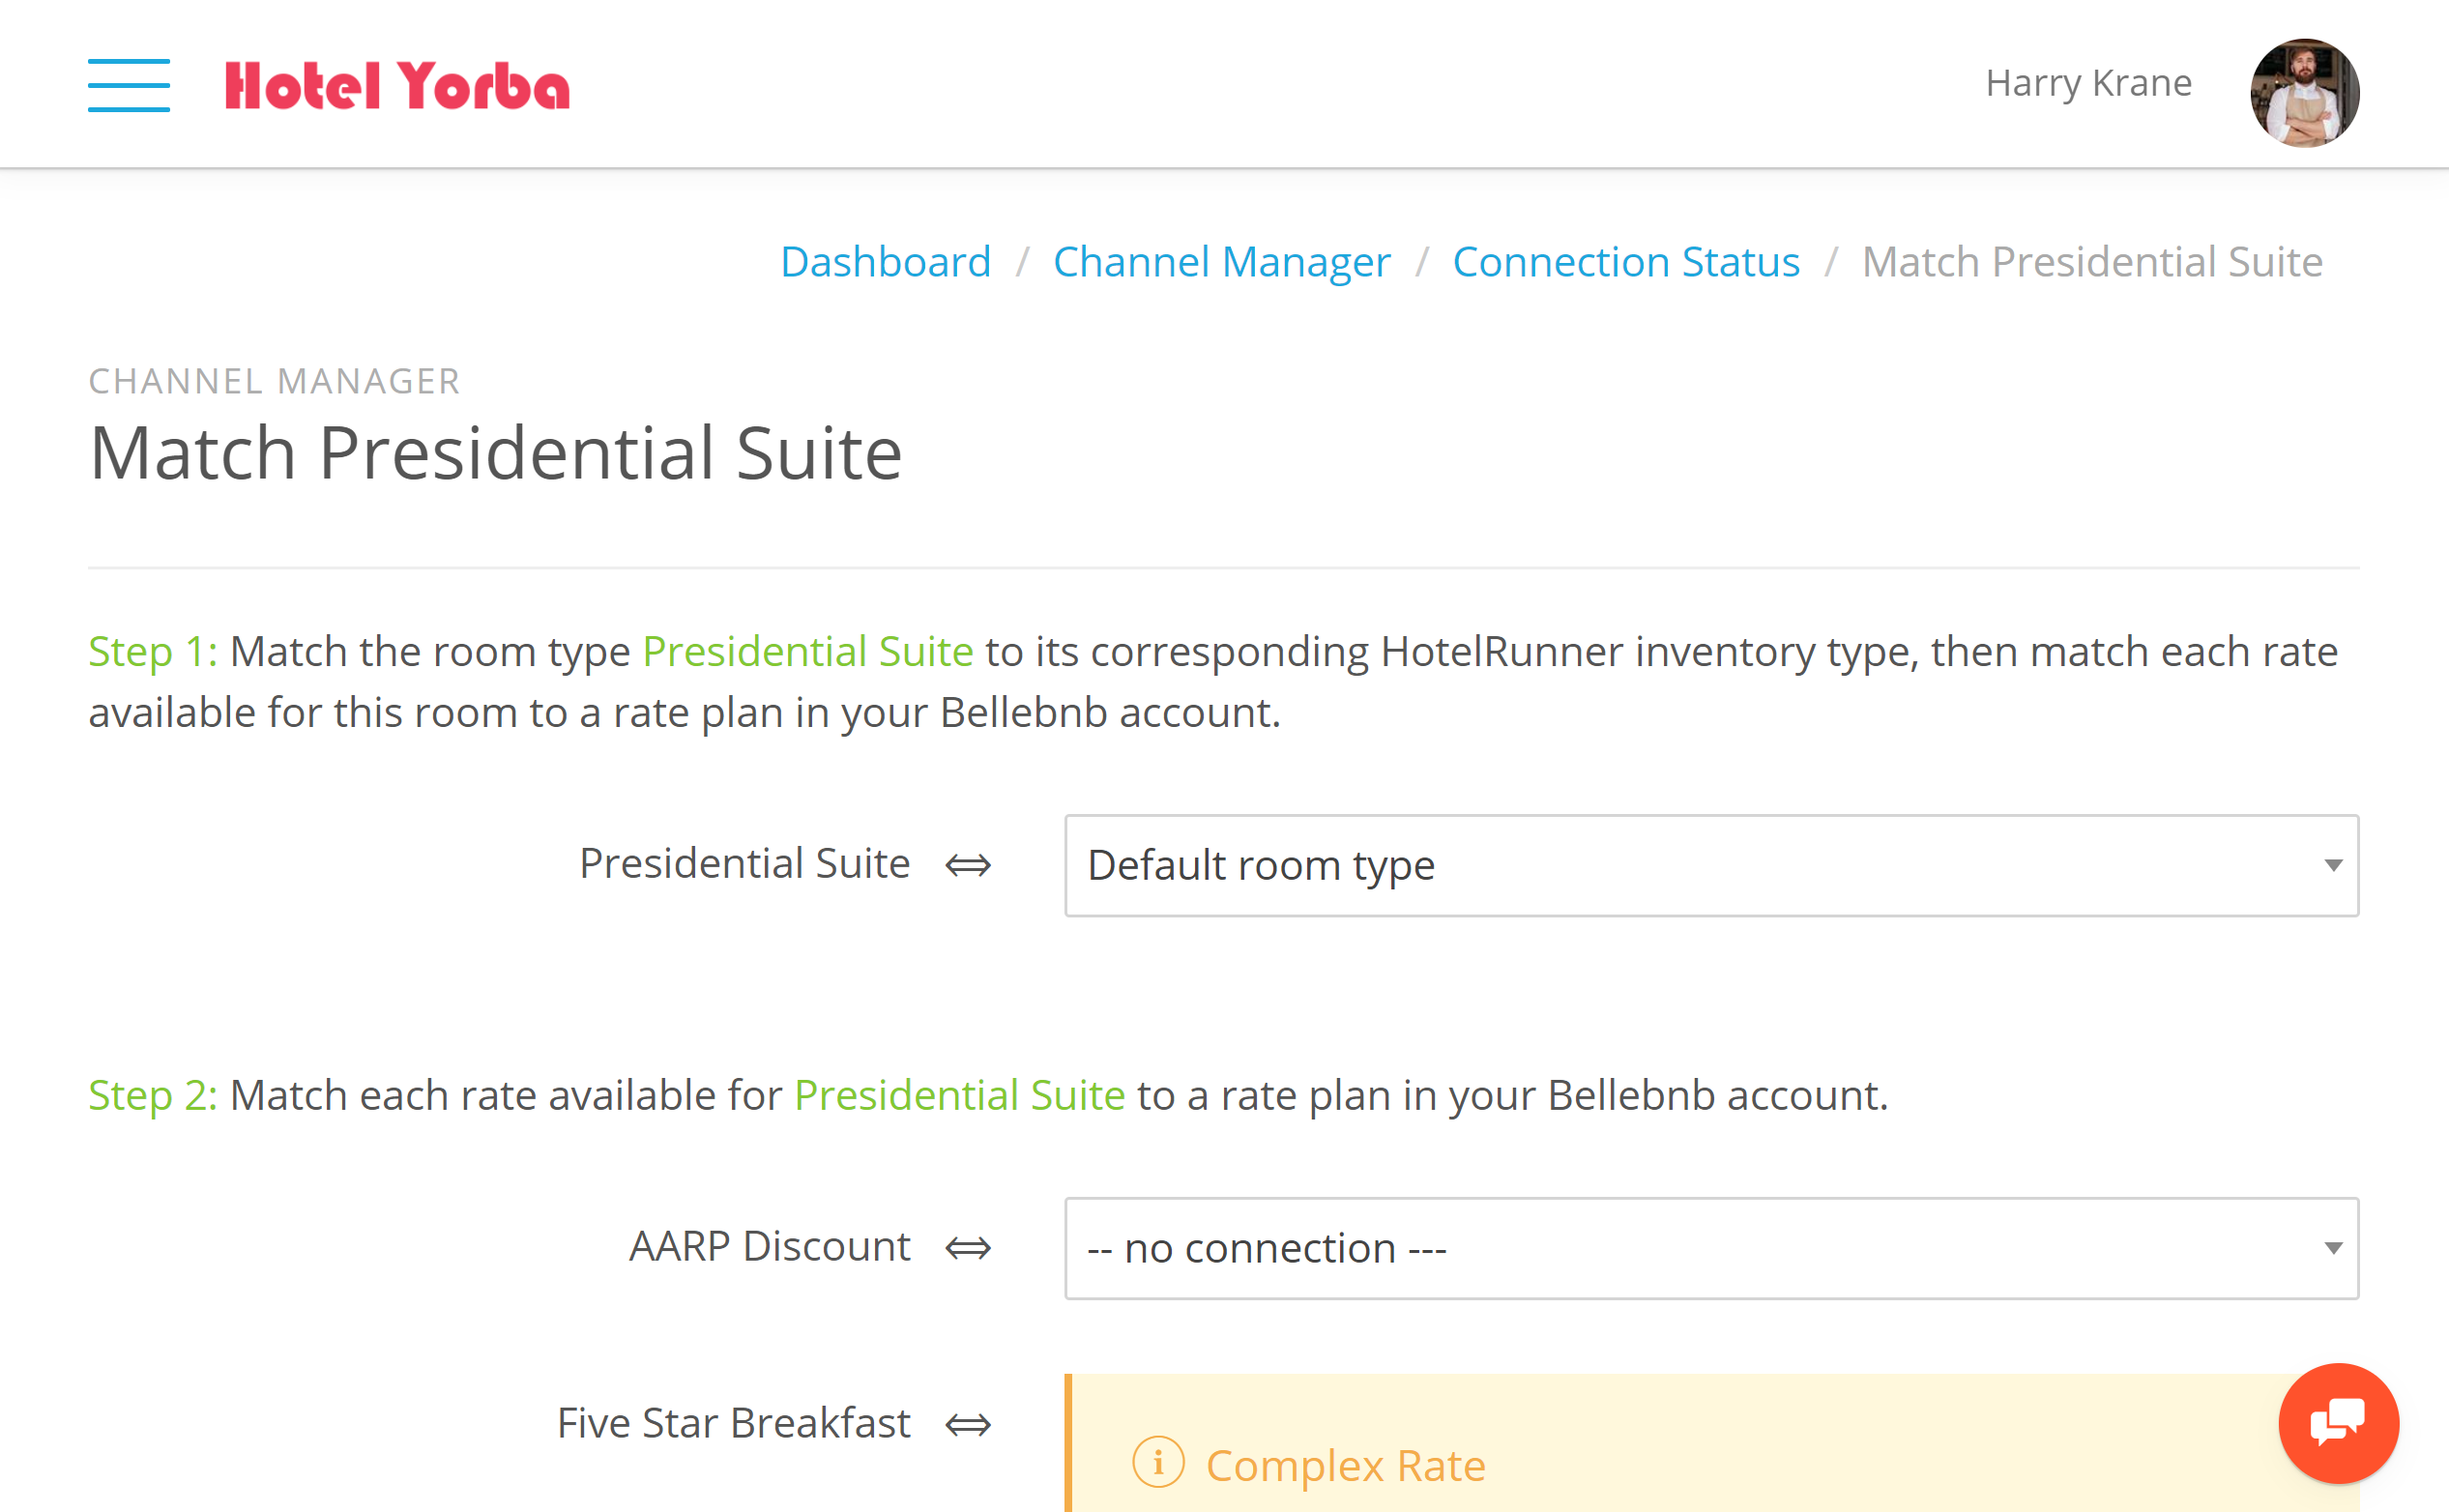Click the arrow icon beside Five Star Breakfast

[968, 1424]
